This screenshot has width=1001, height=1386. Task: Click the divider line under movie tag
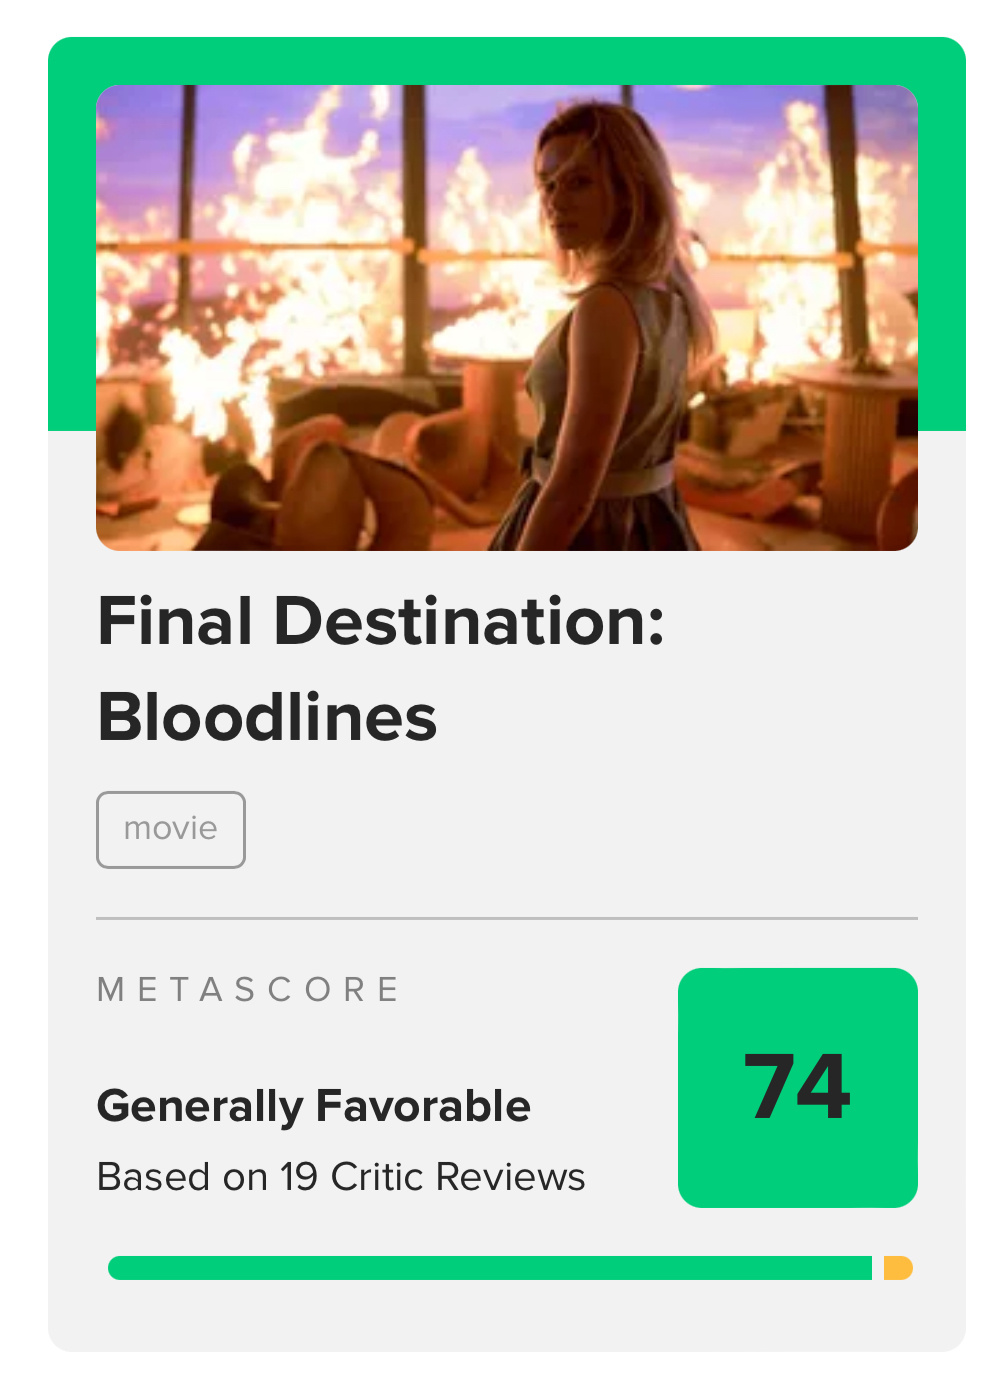pyautogui.click(x=506, y=918)
